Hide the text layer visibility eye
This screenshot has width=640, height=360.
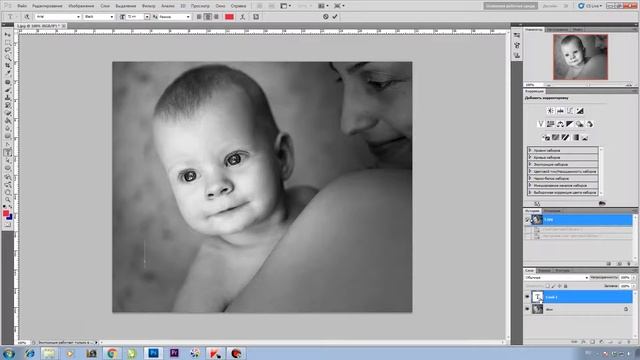527,297
